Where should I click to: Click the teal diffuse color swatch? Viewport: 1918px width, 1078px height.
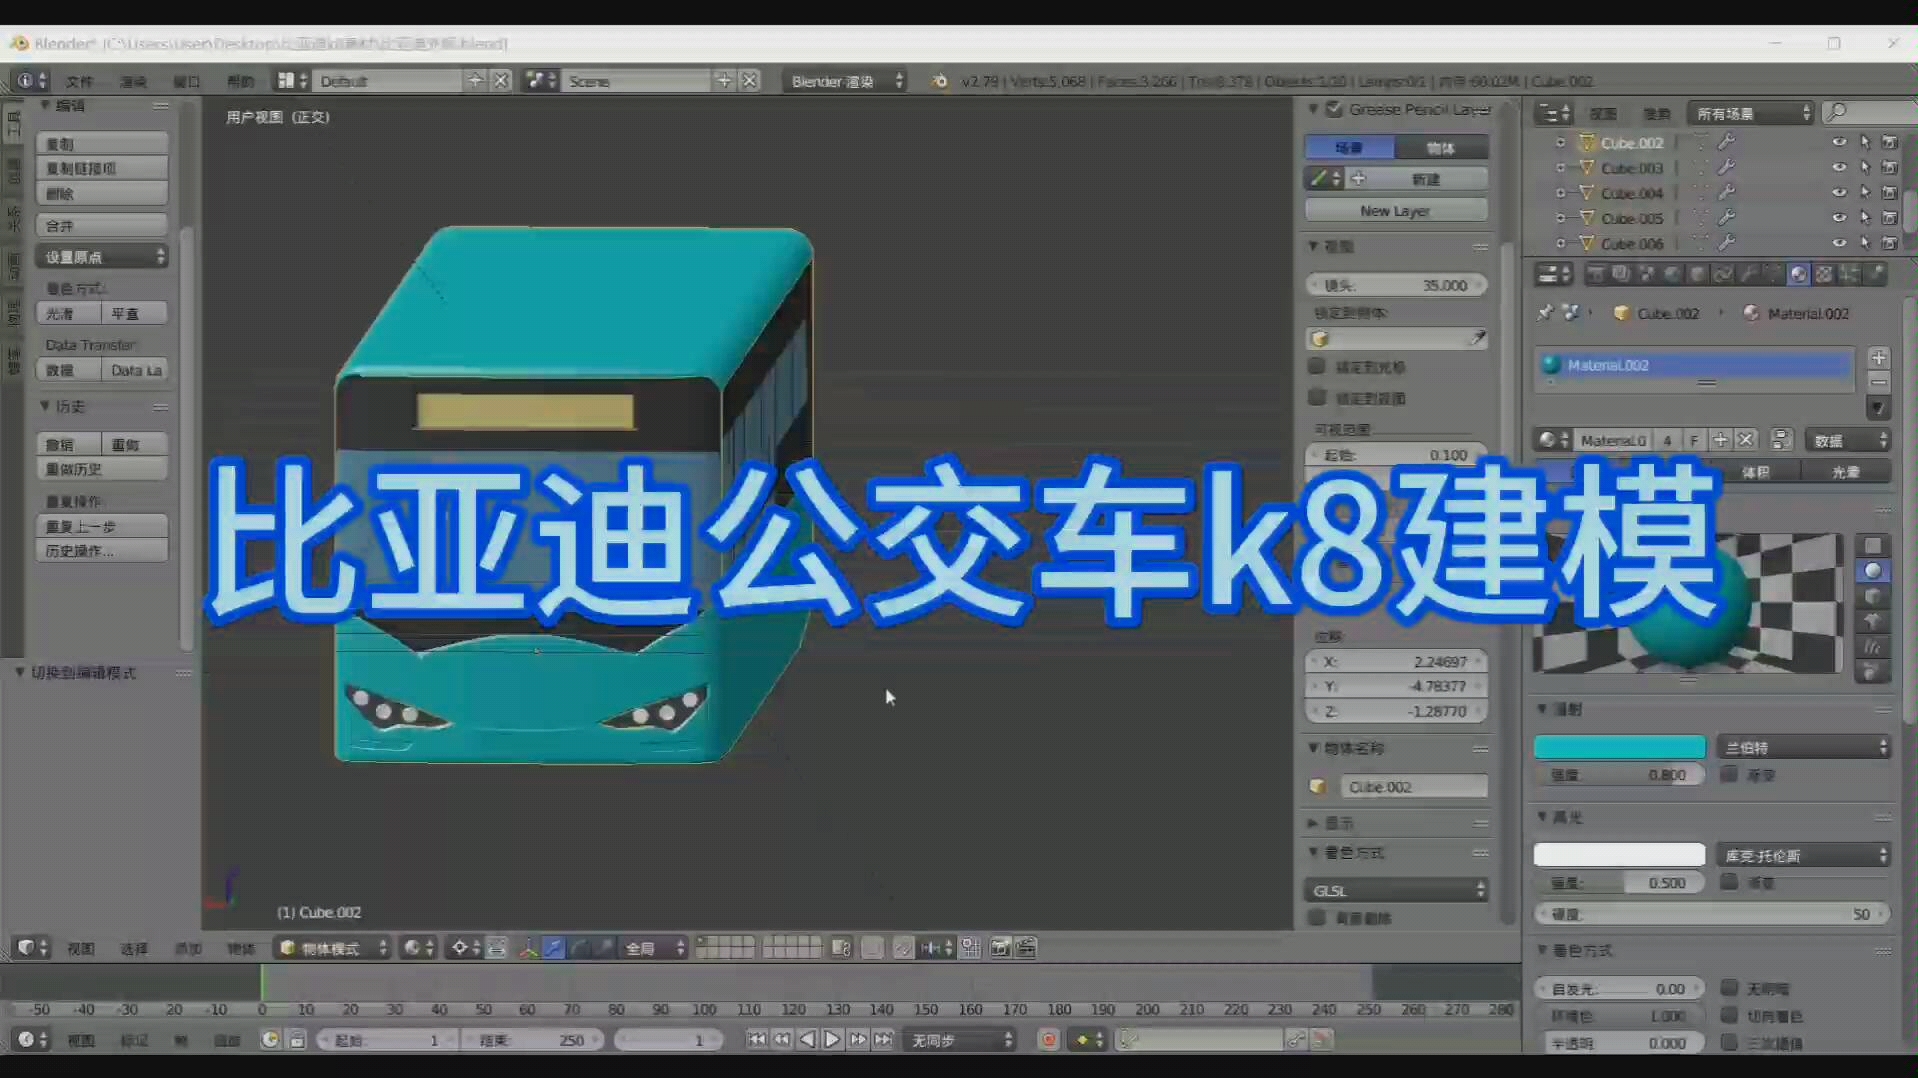(1619, 747)
